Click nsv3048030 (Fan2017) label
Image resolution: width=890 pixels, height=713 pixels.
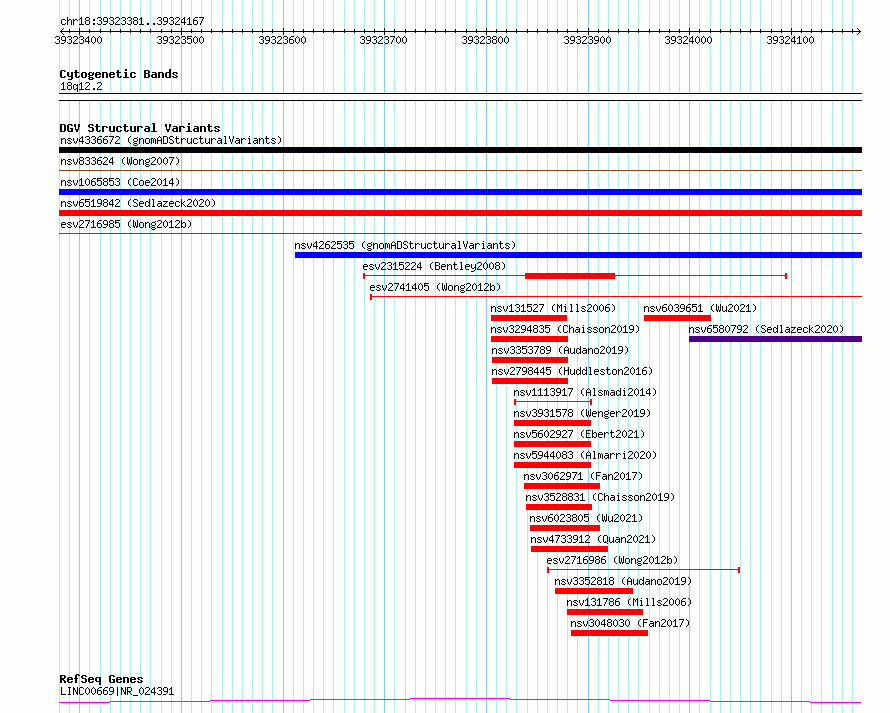tap(630, 623)
